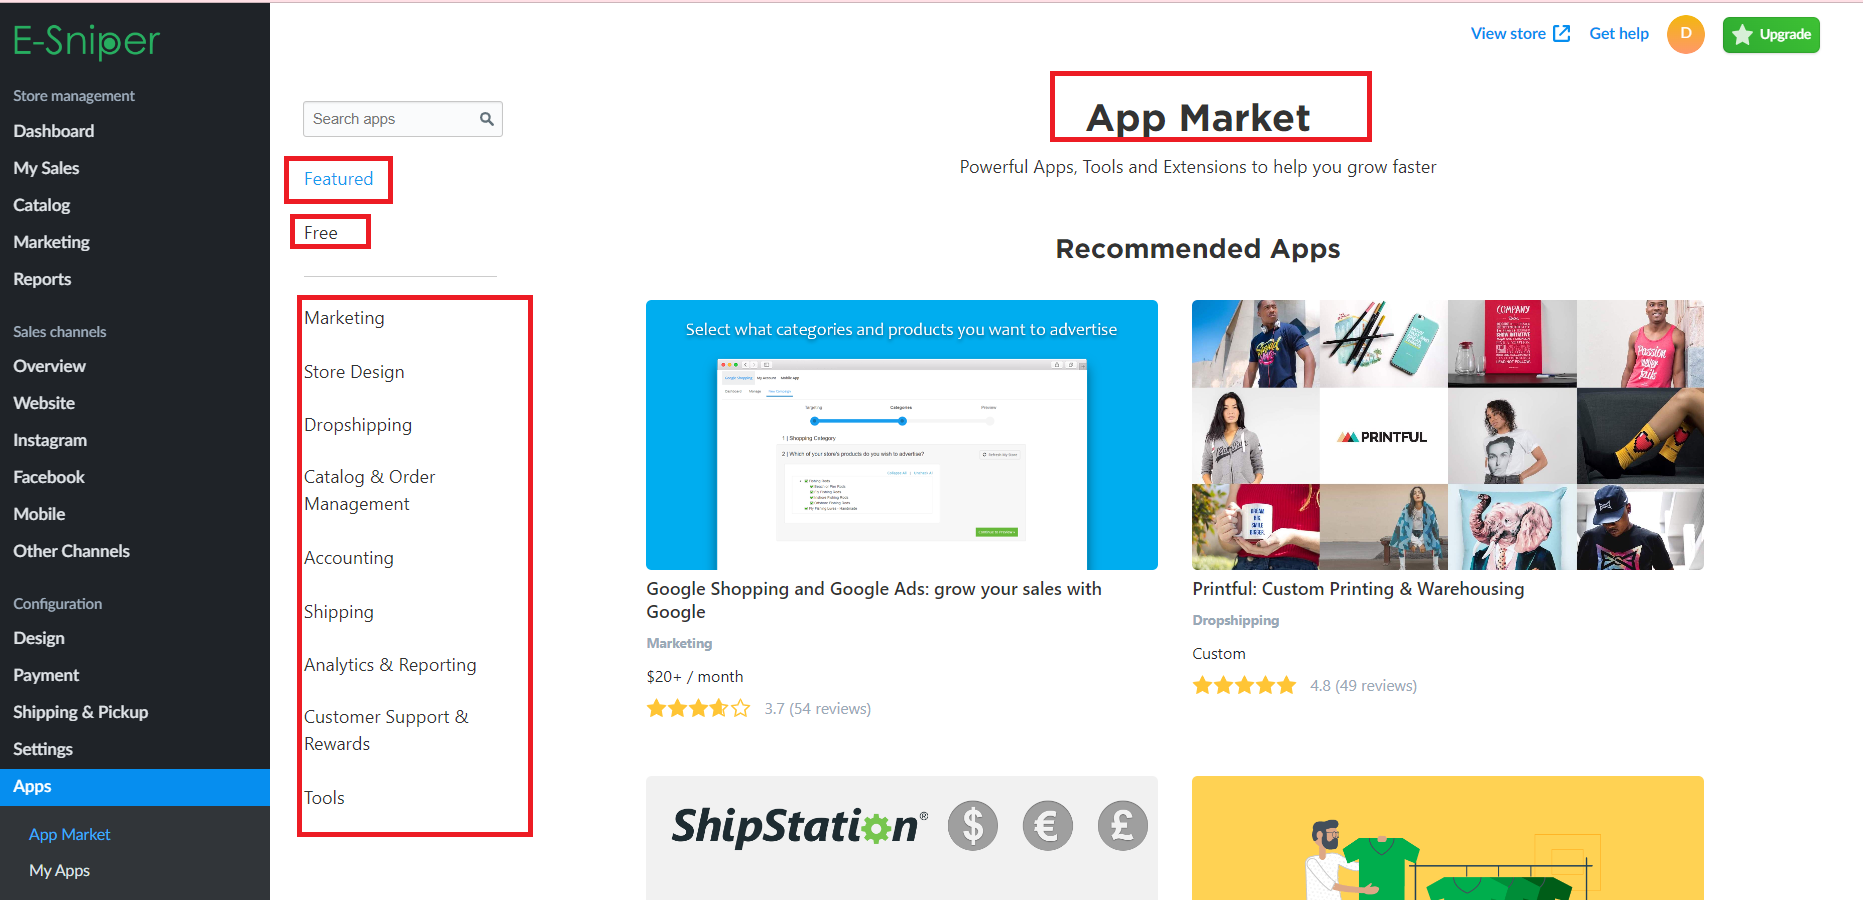Select the Free apps filter

(x=321, y=233)
